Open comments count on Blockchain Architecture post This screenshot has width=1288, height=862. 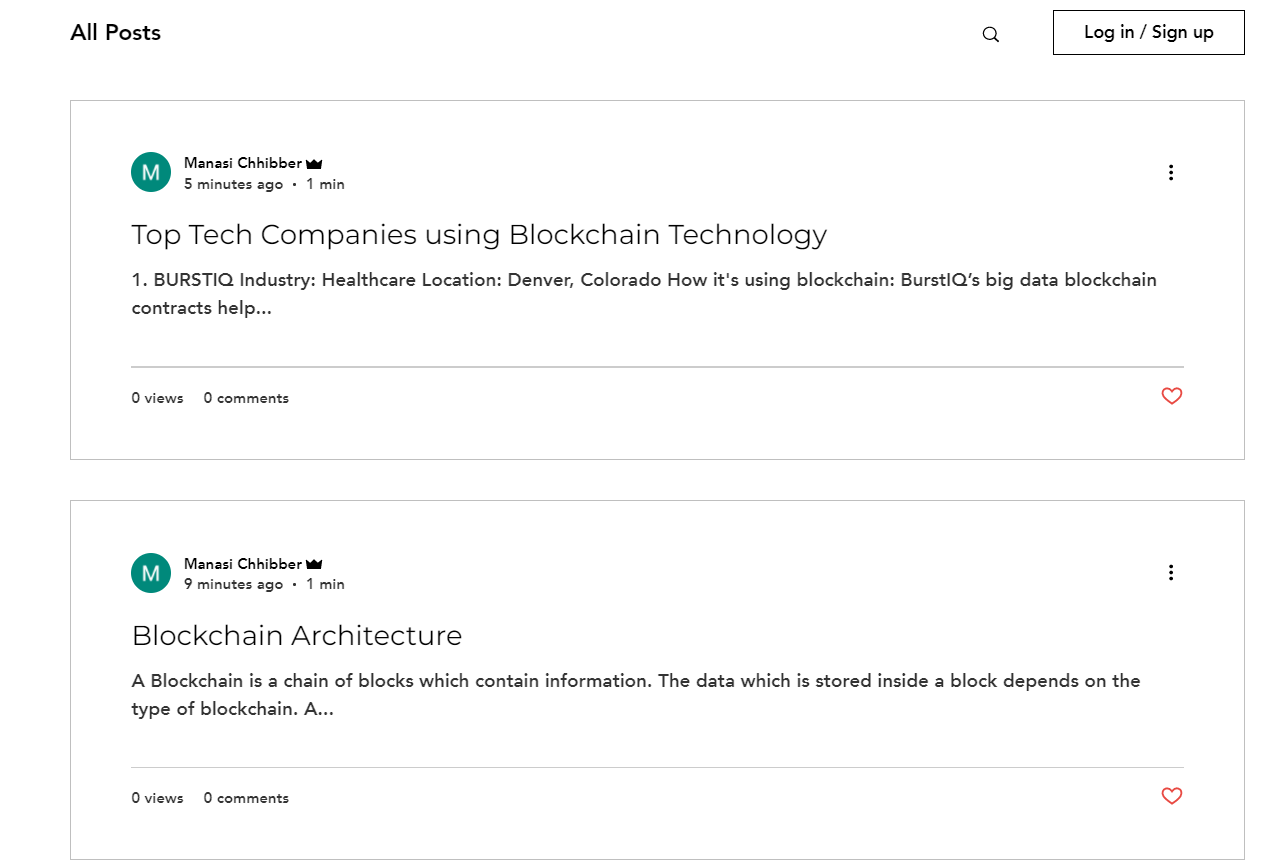(246, 798)
